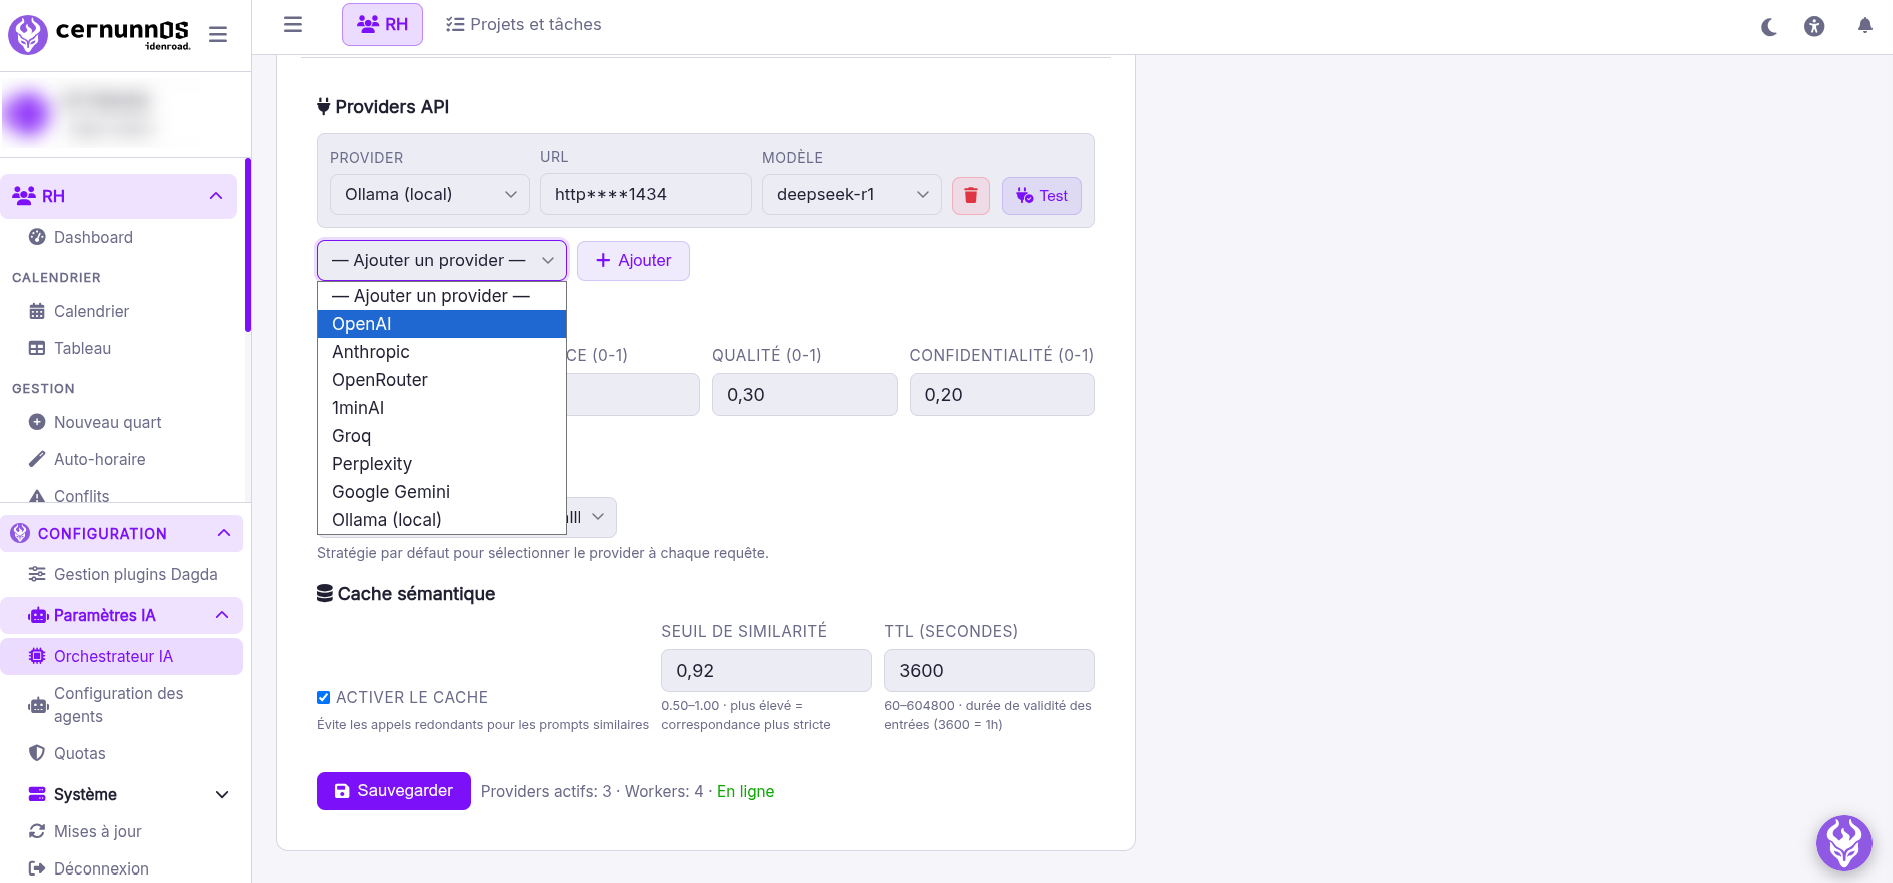1893x883 pixels.
Task: Click the URL input field
Action: click(646, 194)
